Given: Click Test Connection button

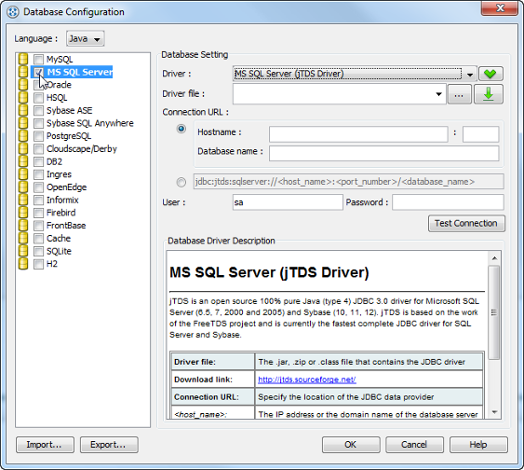Looking at the screenshot, I should click(x=467, y=223).
